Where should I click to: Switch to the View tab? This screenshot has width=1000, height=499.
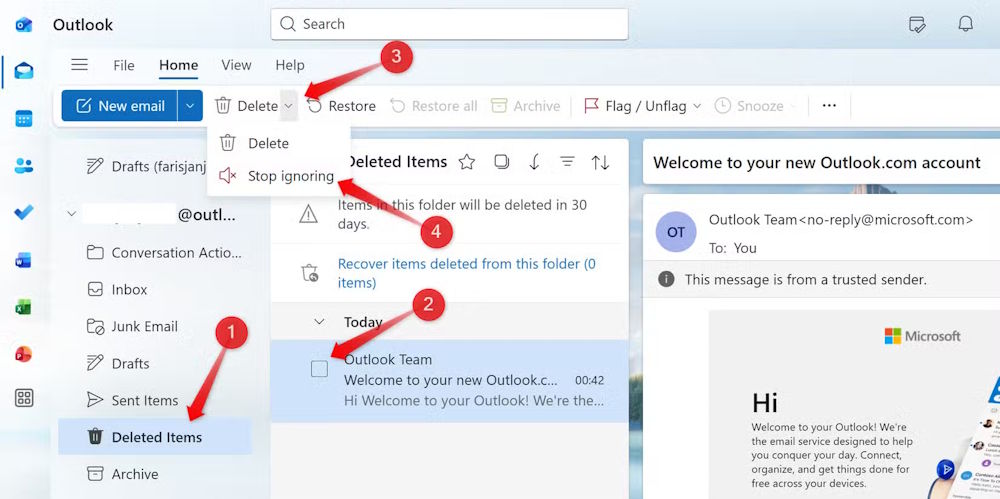pos(236,65)
